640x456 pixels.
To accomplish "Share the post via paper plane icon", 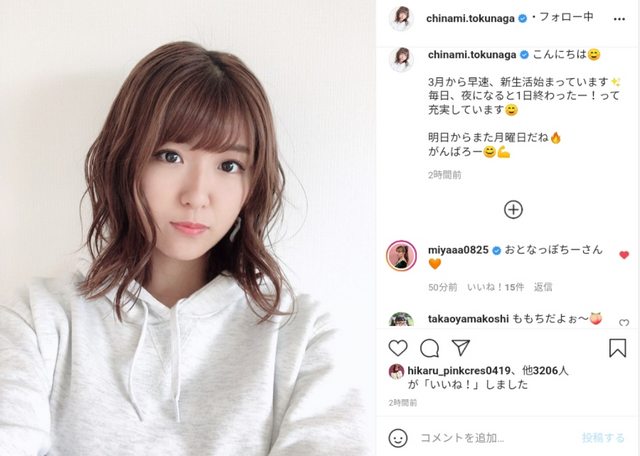I will pyautogui.click(x=461, y=347).
